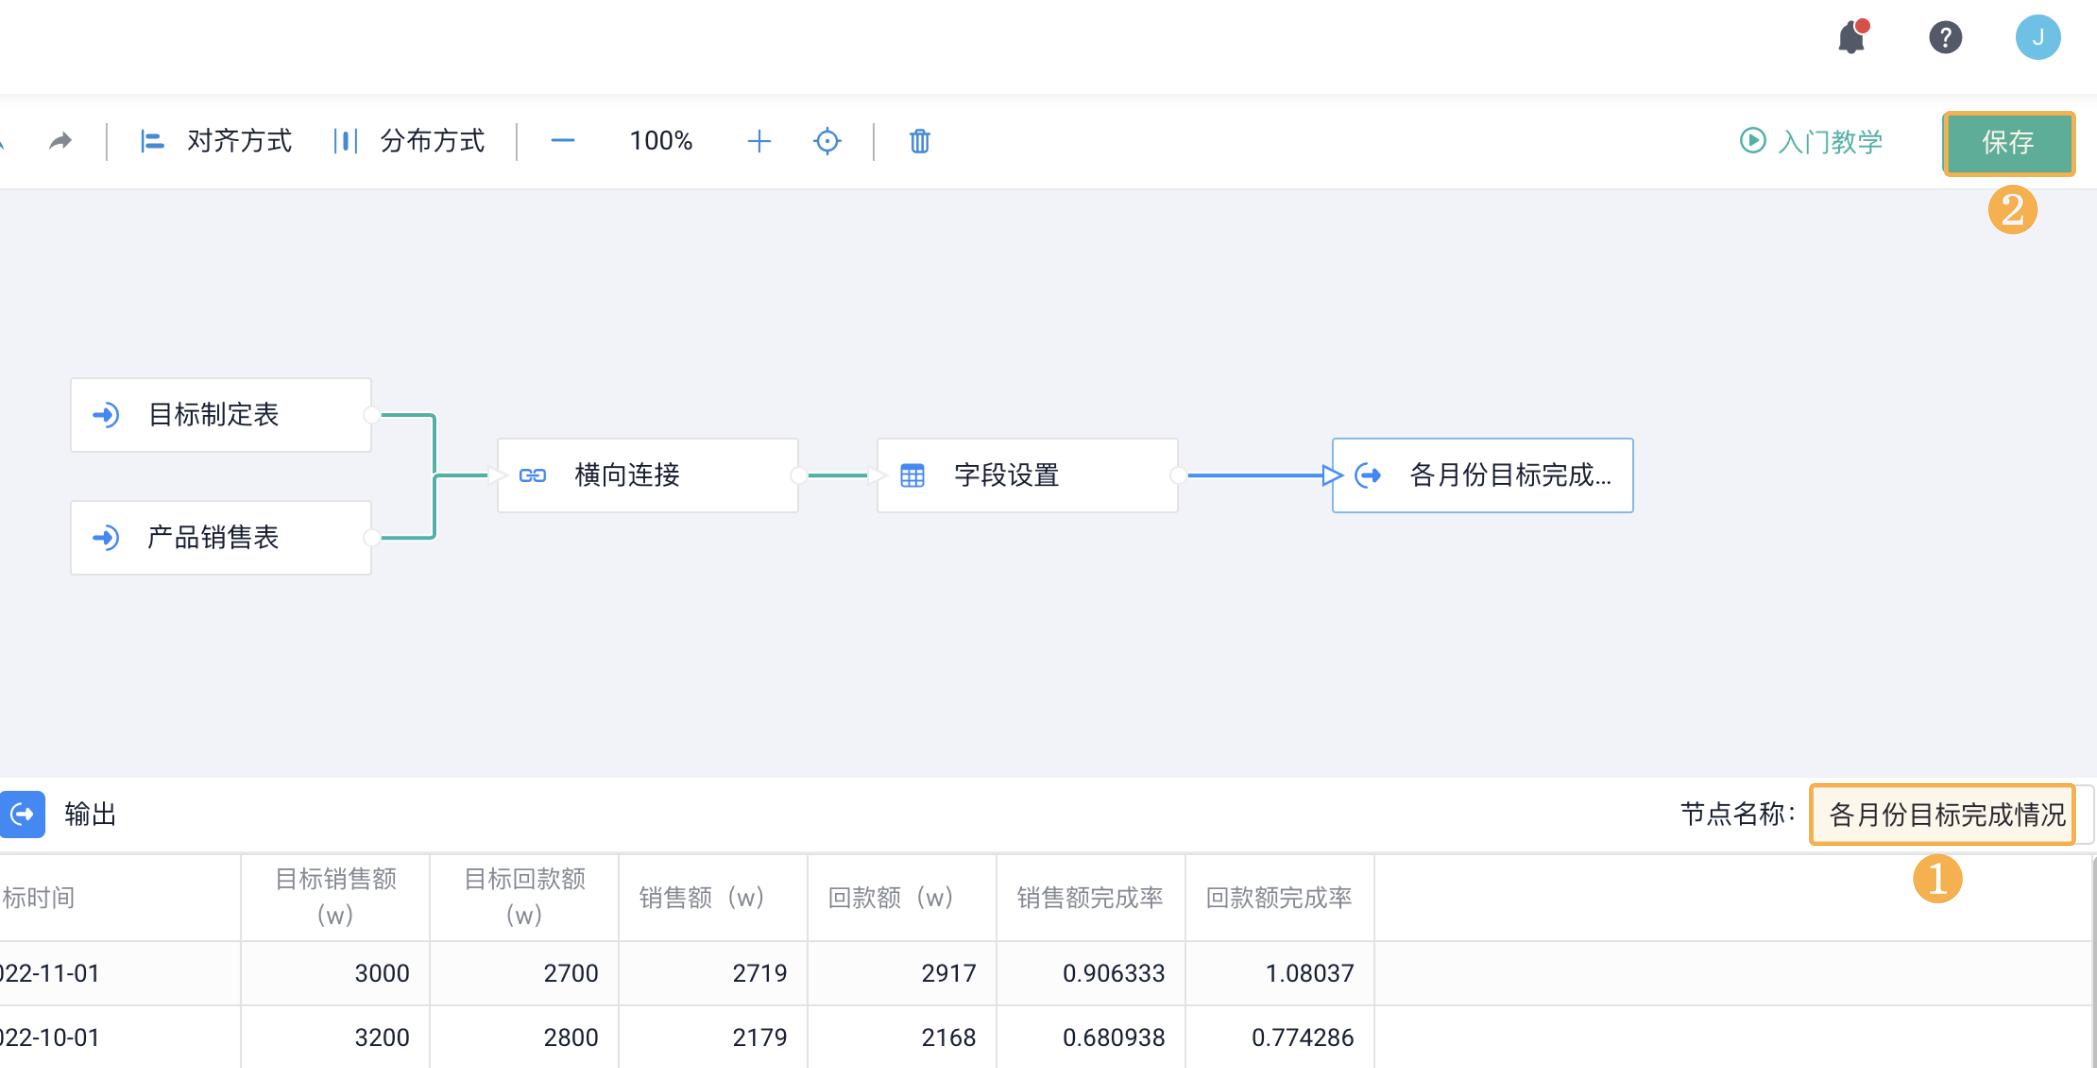Viewport: 2097px width, 1068px height.
Task: Click the trash delete icon
Action: pyautogui.click(x=919, y=141)
